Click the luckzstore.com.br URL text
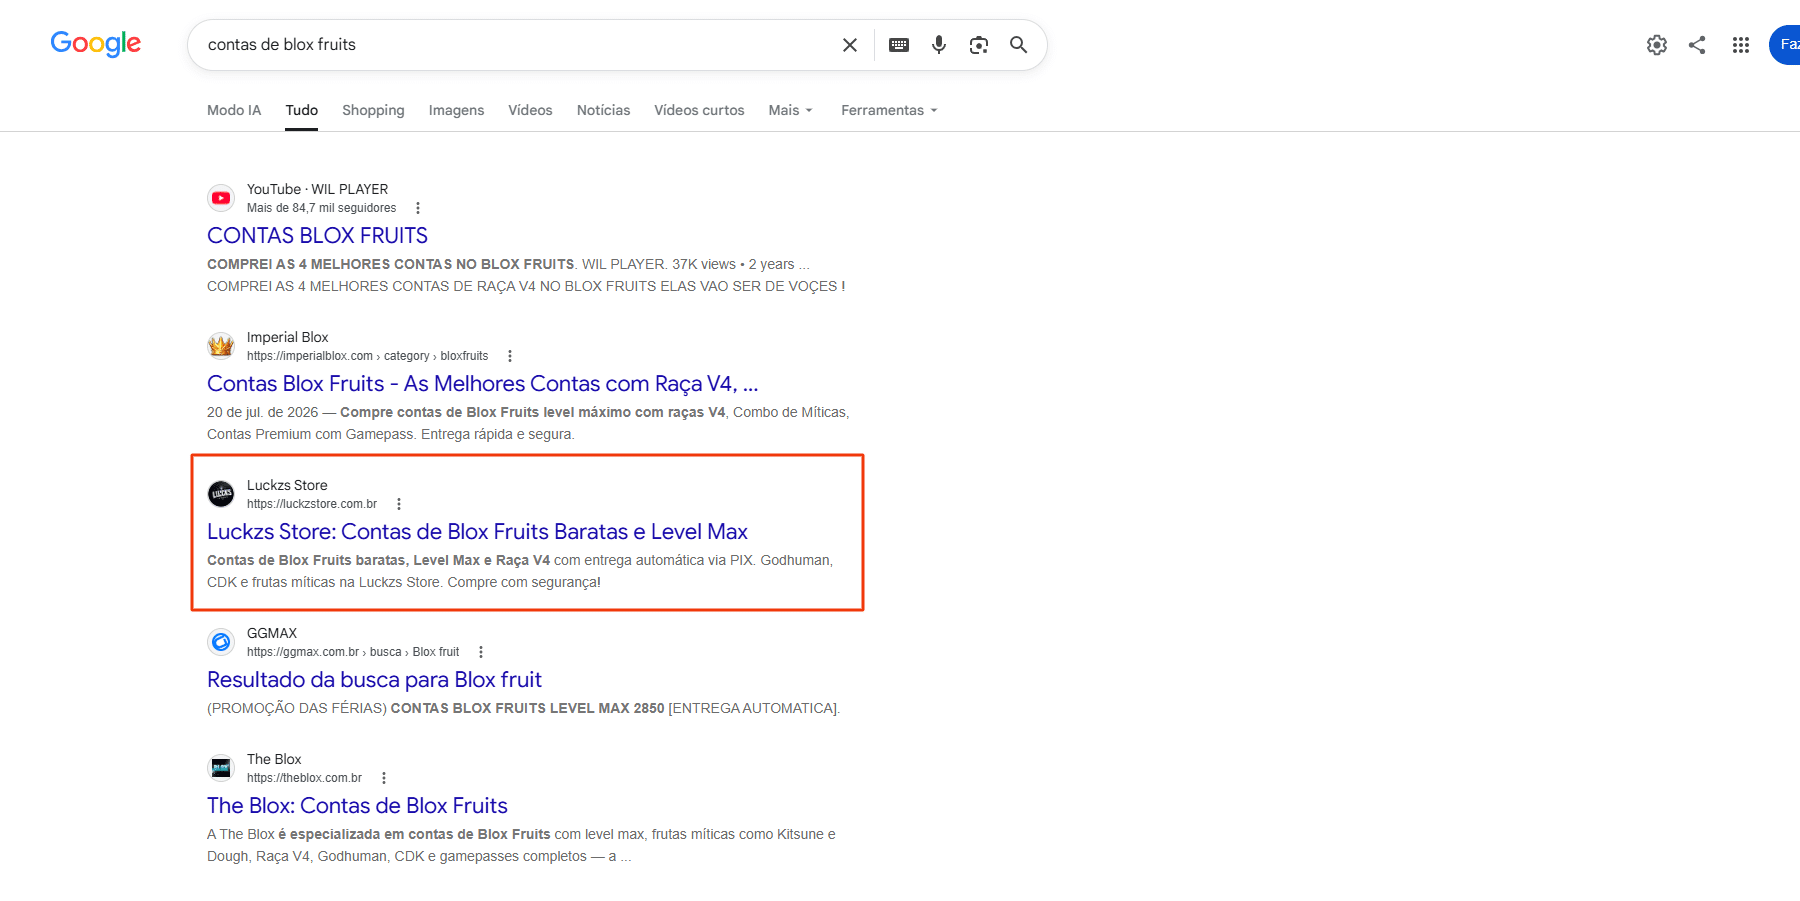This screenshot has width=1800, height=901. click(x=312, y=504)
